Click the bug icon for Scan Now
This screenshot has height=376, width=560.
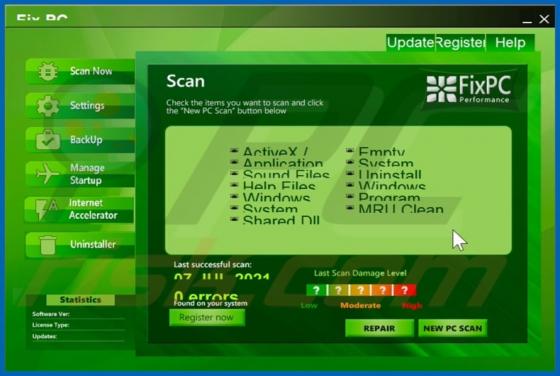[x=48, y=71]
